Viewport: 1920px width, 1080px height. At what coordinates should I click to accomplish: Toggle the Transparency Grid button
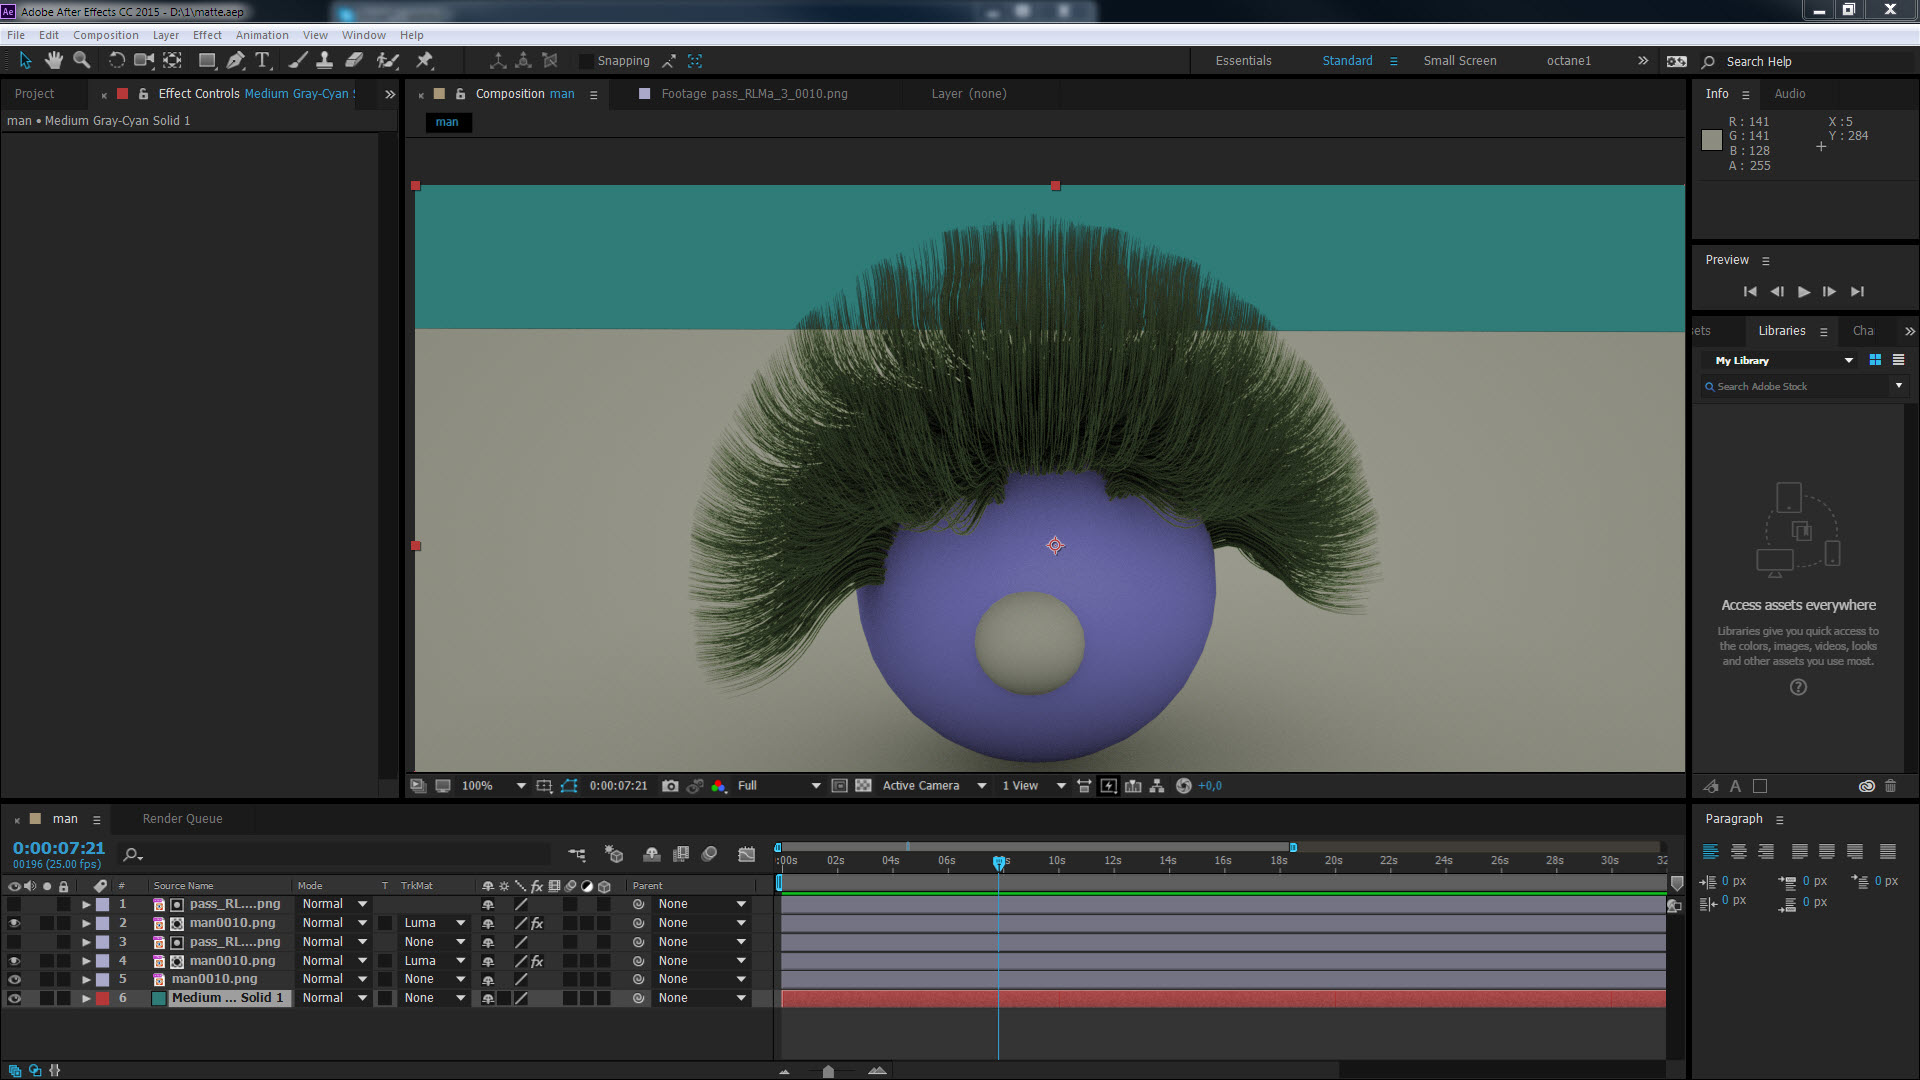[x=863, y=786]
